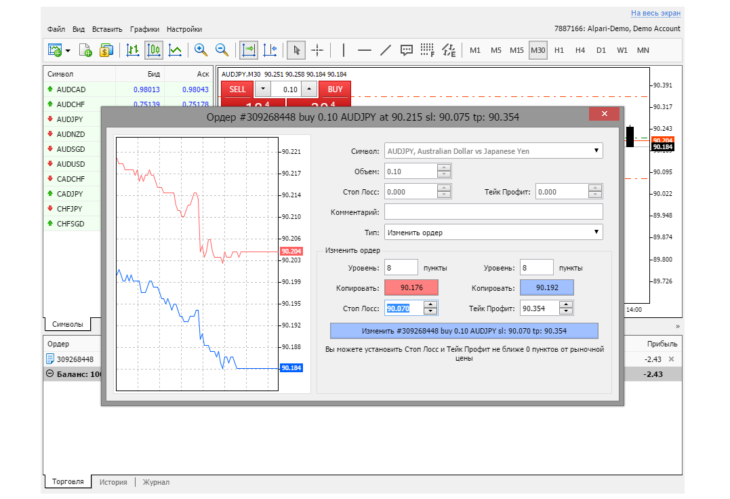Click the new order document icon
This screenshot has height=499, width=730.
point(85,50)
